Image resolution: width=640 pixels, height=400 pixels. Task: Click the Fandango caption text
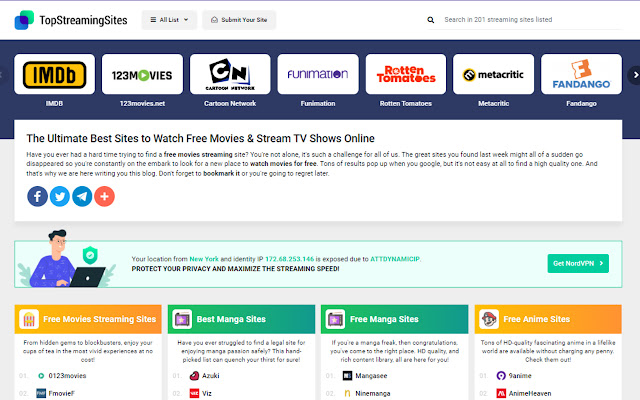(581, 103)
